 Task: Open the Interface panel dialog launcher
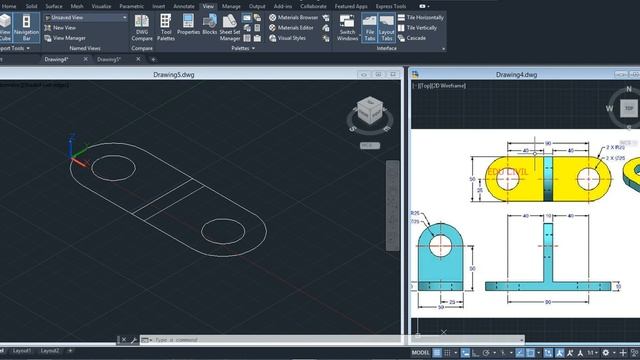443,49
